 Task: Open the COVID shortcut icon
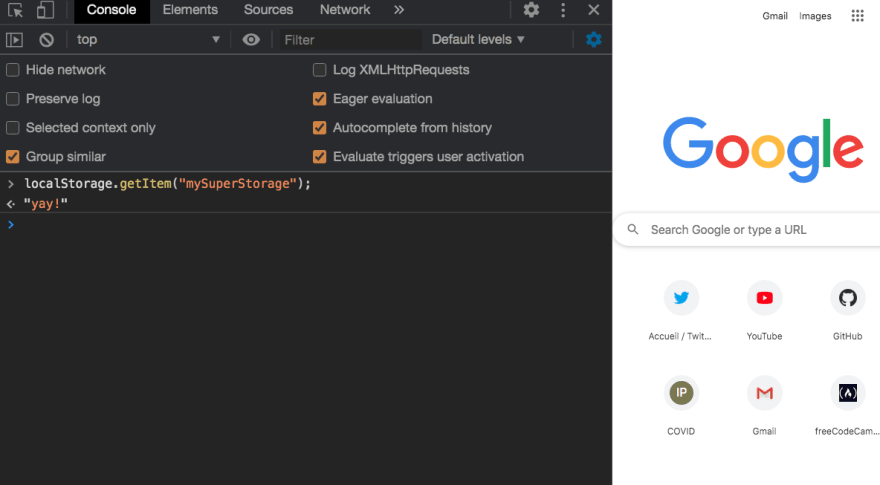(x=681, y=392)
